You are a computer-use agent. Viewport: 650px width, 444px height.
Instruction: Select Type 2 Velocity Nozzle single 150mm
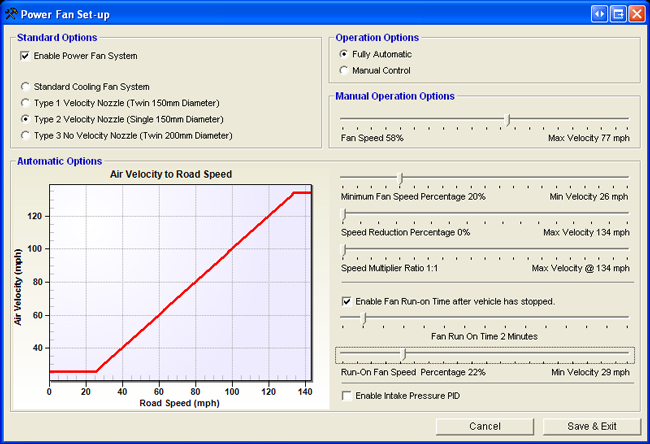(26, 119)
